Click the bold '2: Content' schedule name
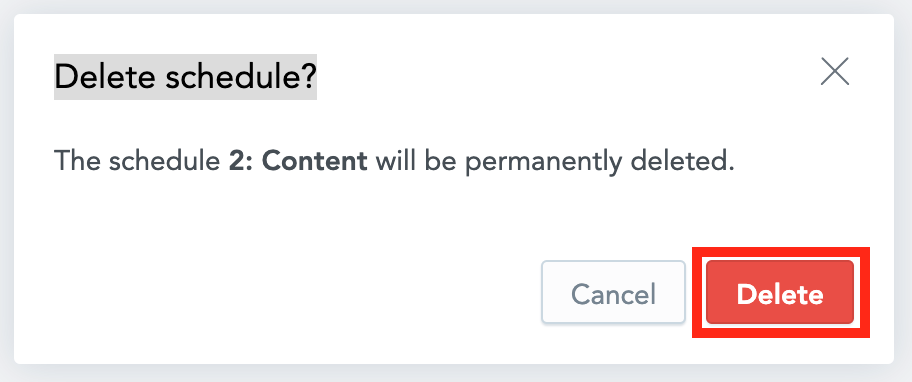 [x=297, y=161]
